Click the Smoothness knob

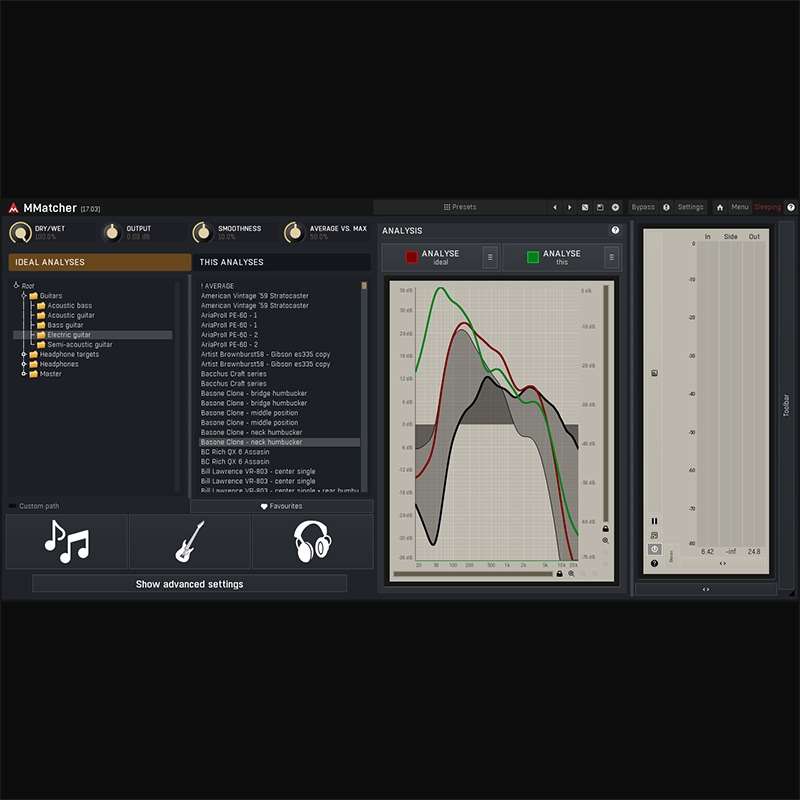pyautogui.click(x=203, y=233)
